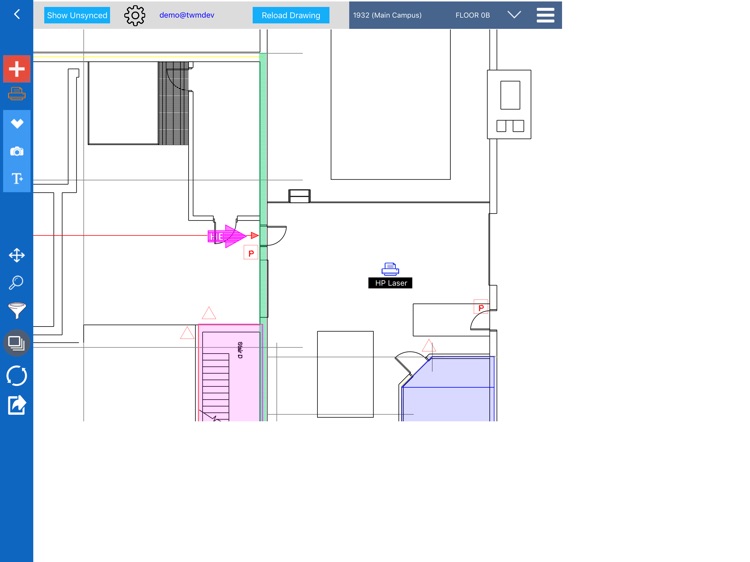
Task: Click the demo@twmdev account link
Action: (187, 15)
